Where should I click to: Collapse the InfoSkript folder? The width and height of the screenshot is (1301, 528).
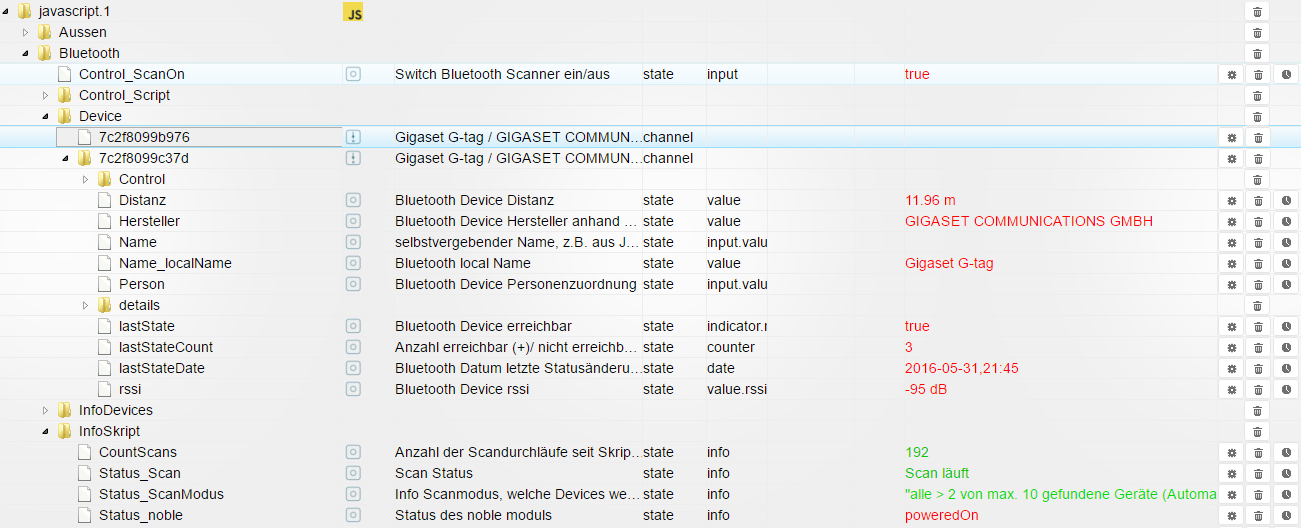coord(46,432)
